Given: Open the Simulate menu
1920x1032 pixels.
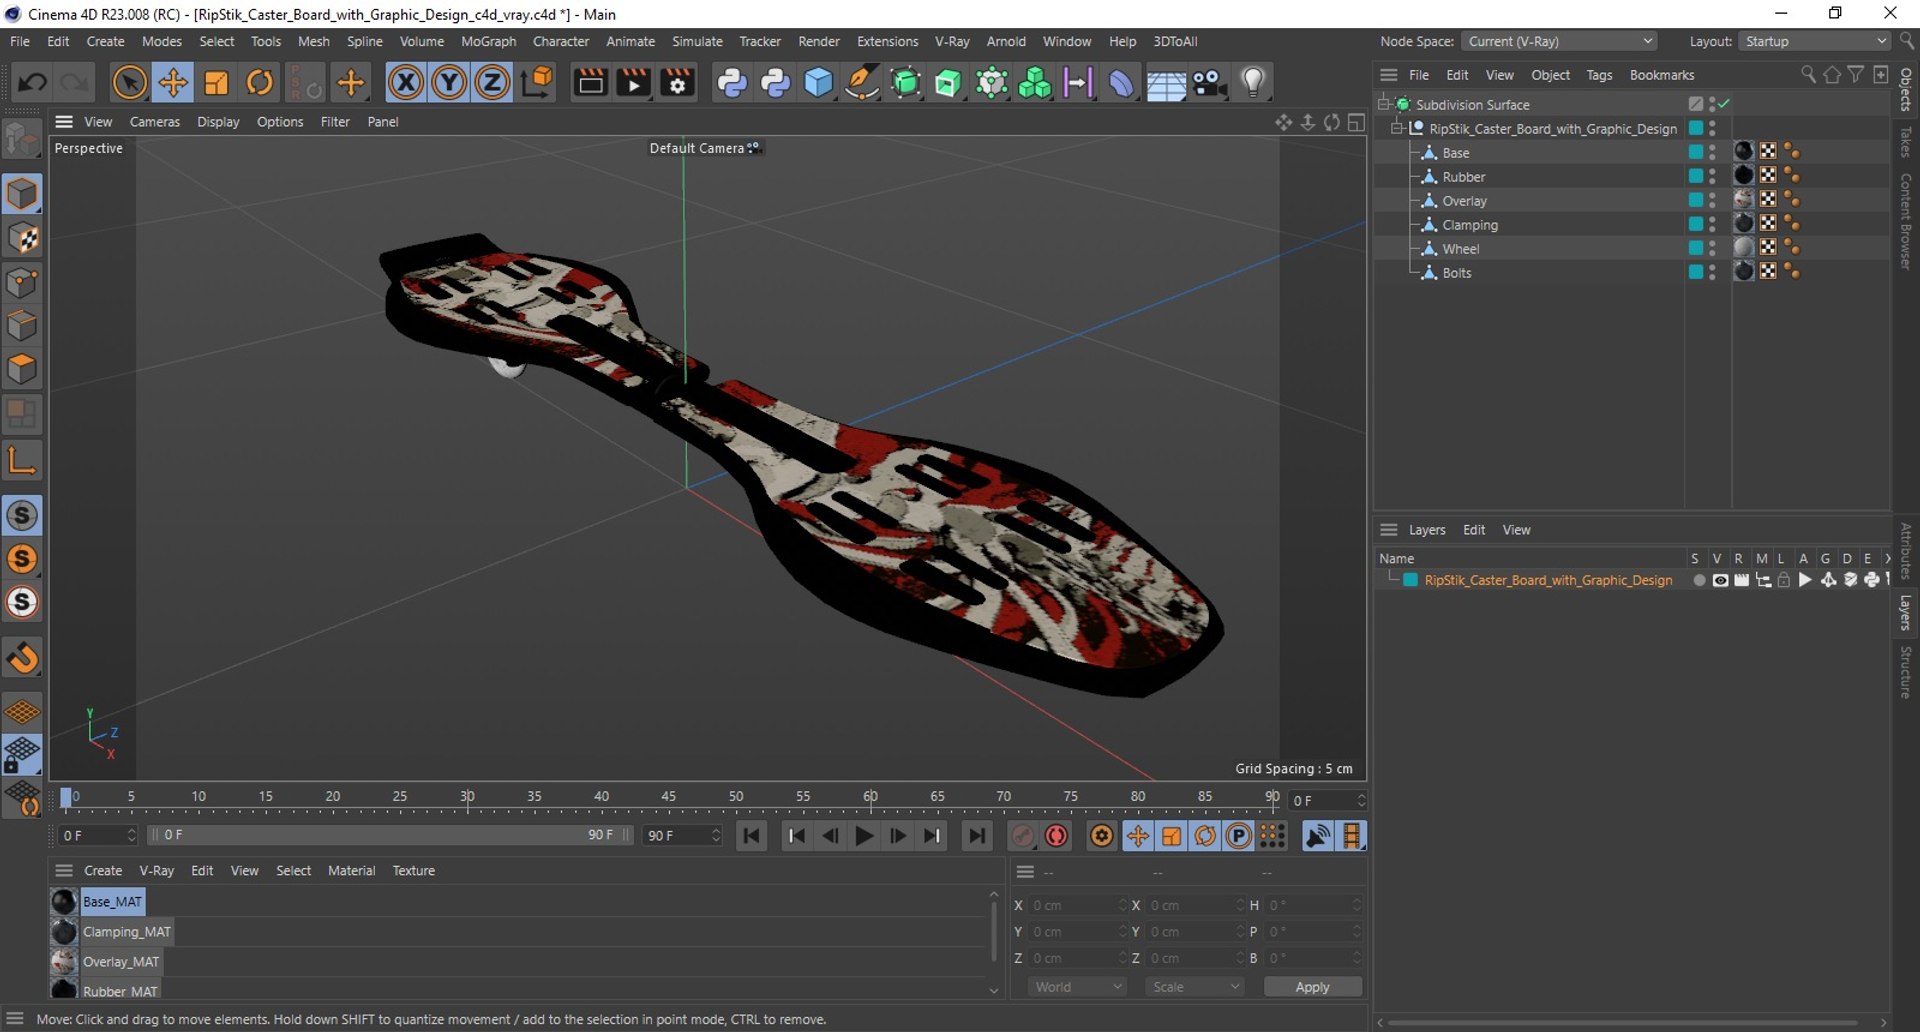Looking at the screenshot, I should coord(697,41).
